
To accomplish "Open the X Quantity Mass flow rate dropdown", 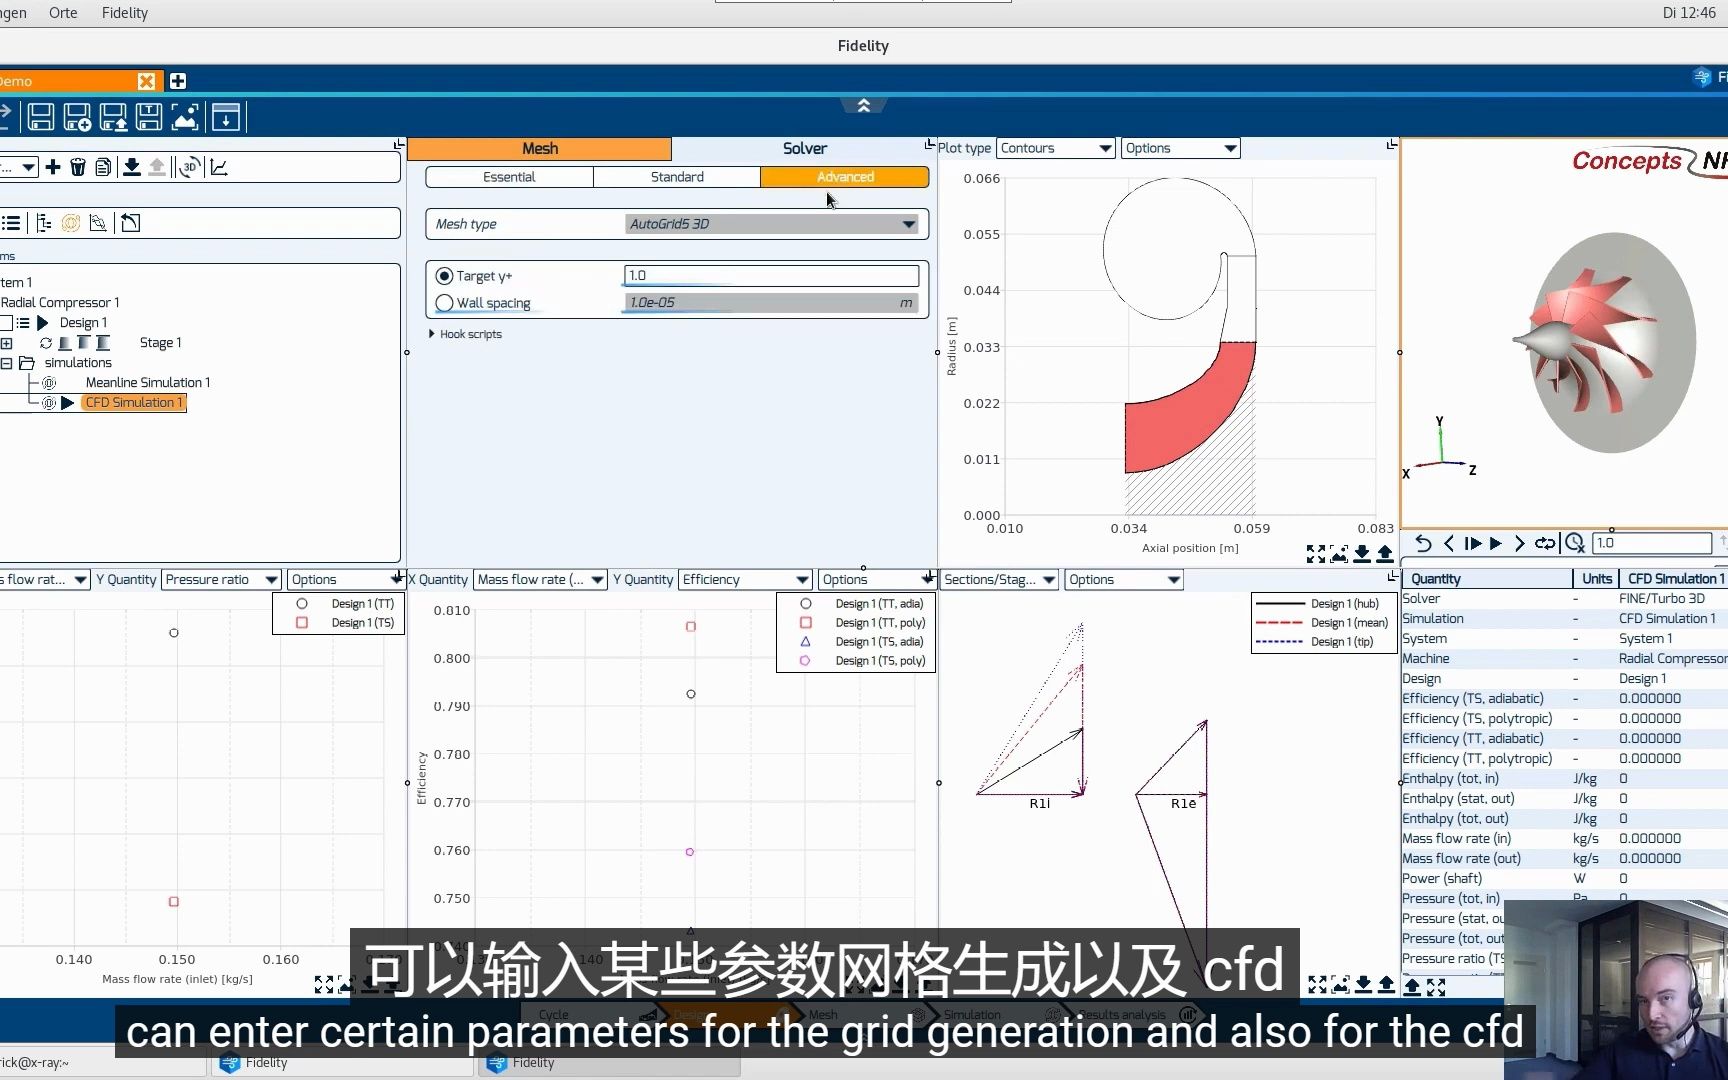I will (540, 579).
